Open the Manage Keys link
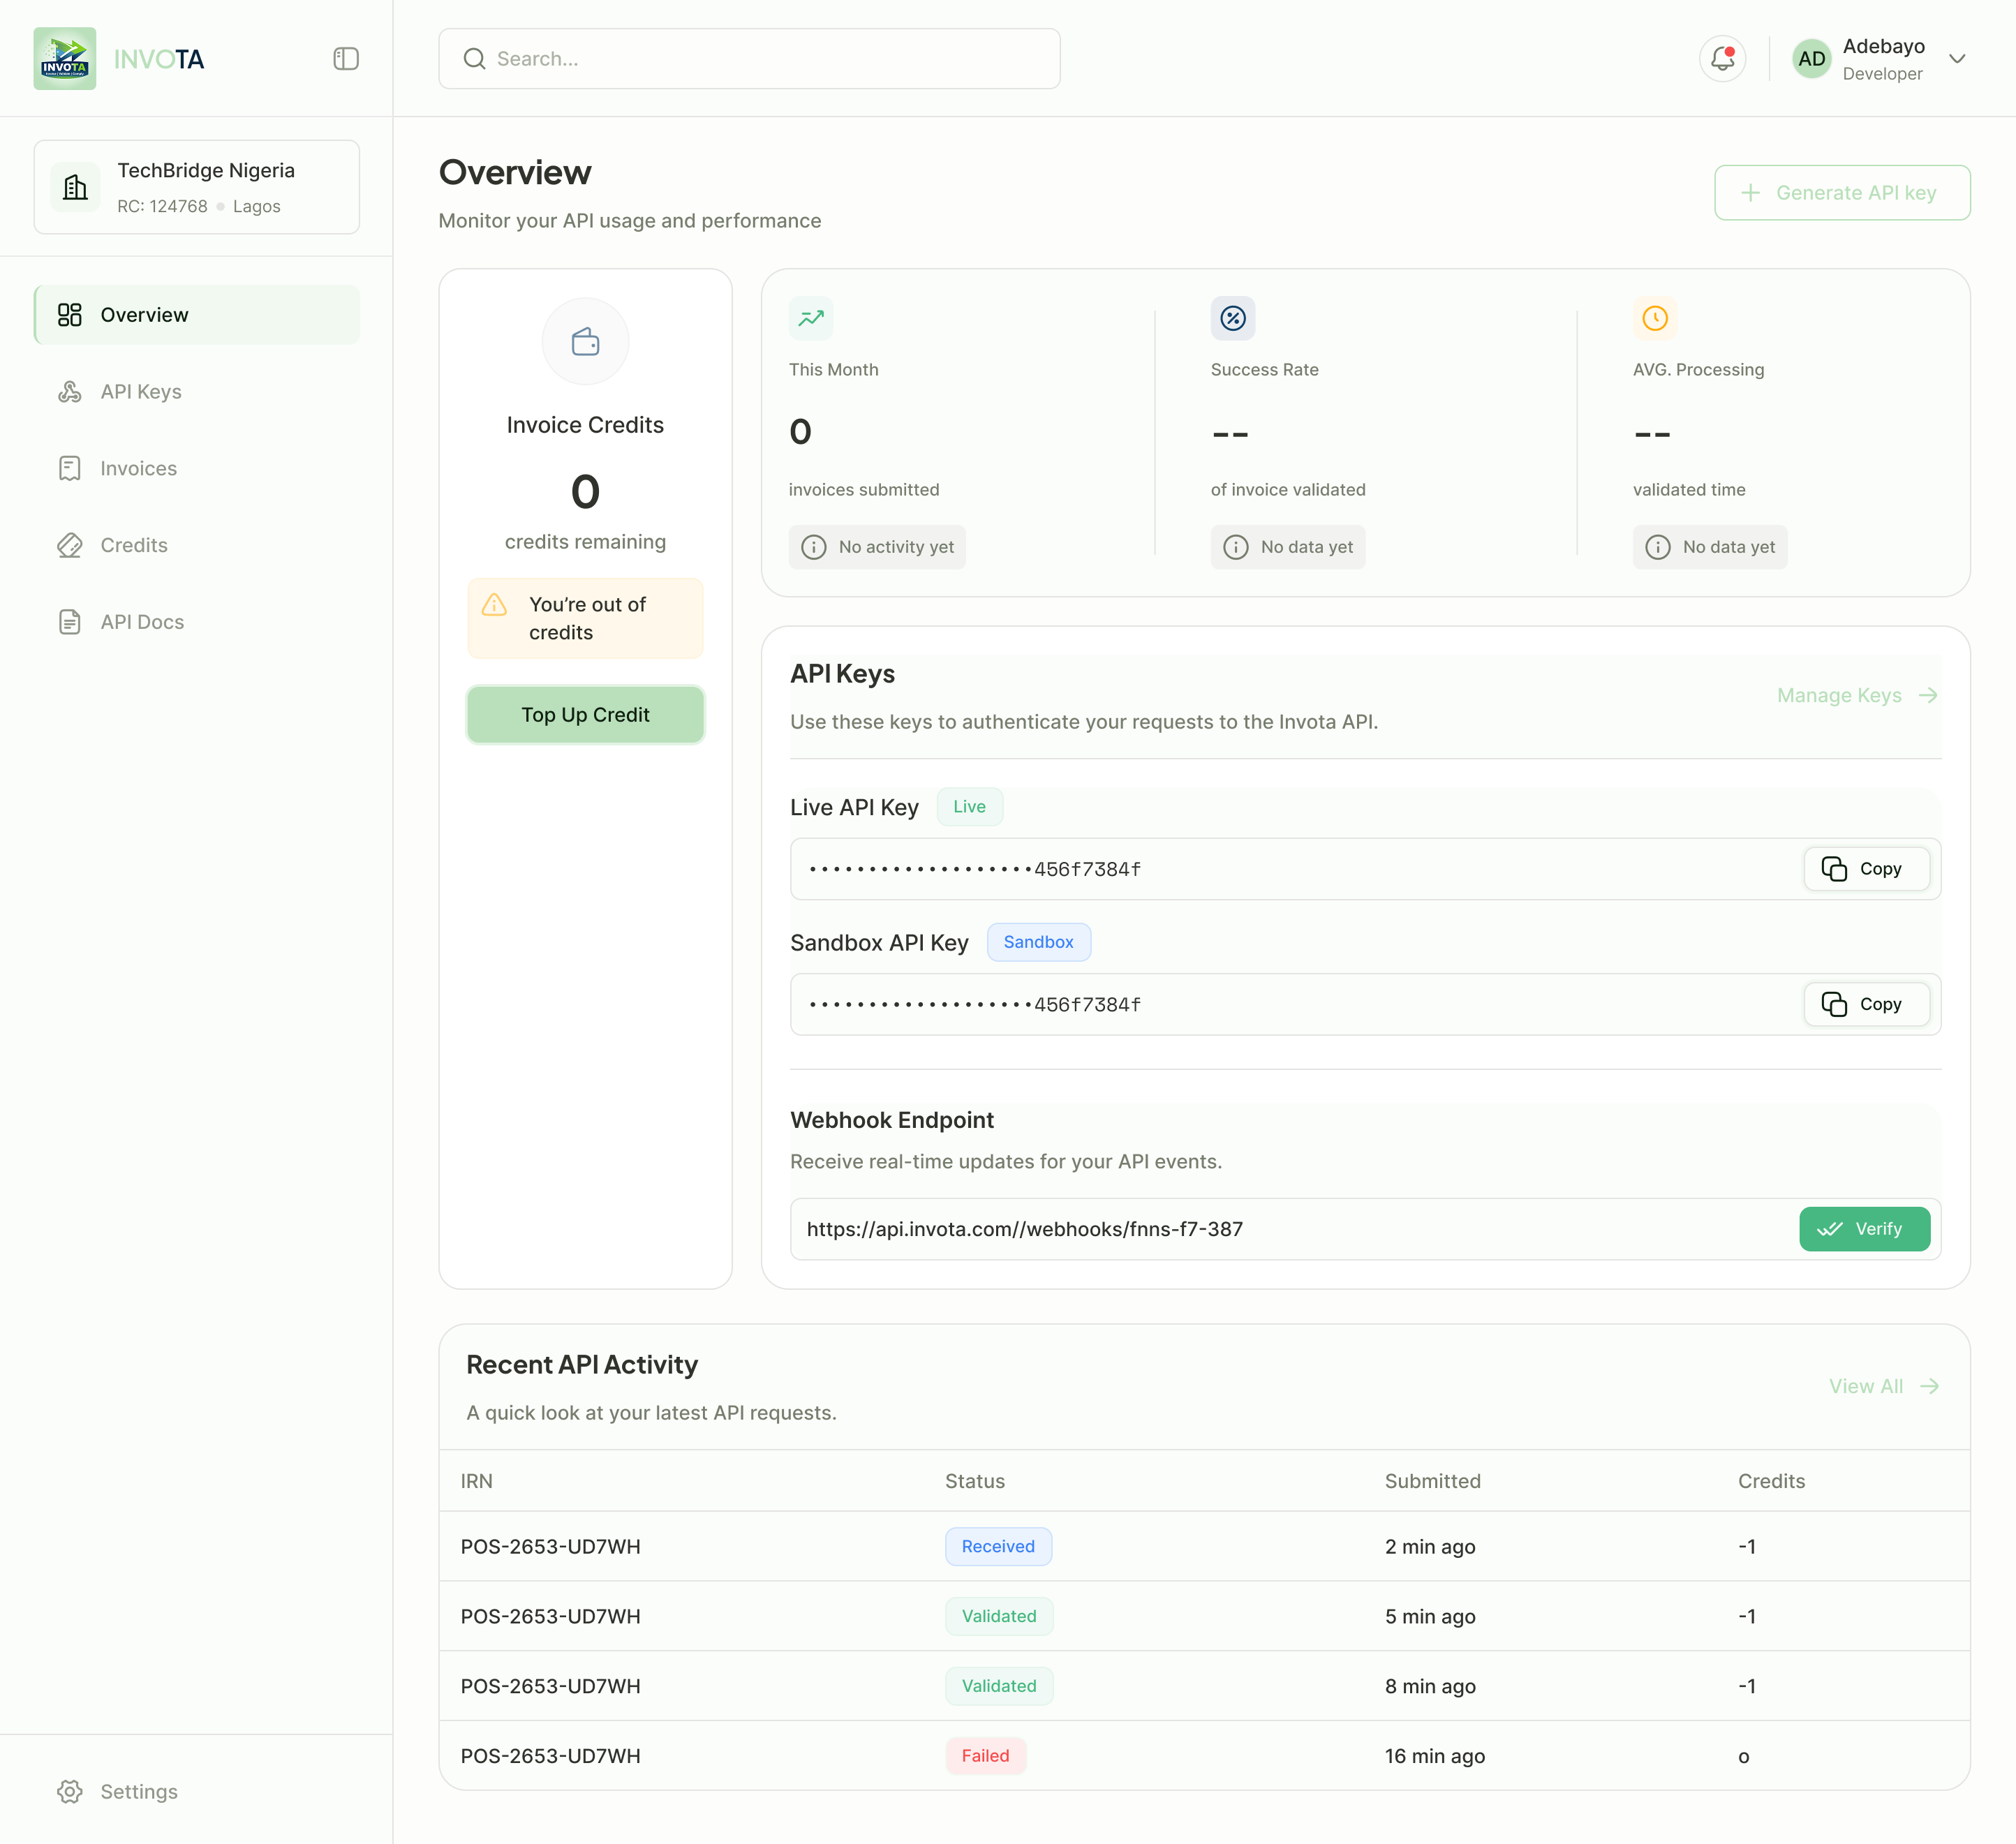 (x=1858, y=695)
